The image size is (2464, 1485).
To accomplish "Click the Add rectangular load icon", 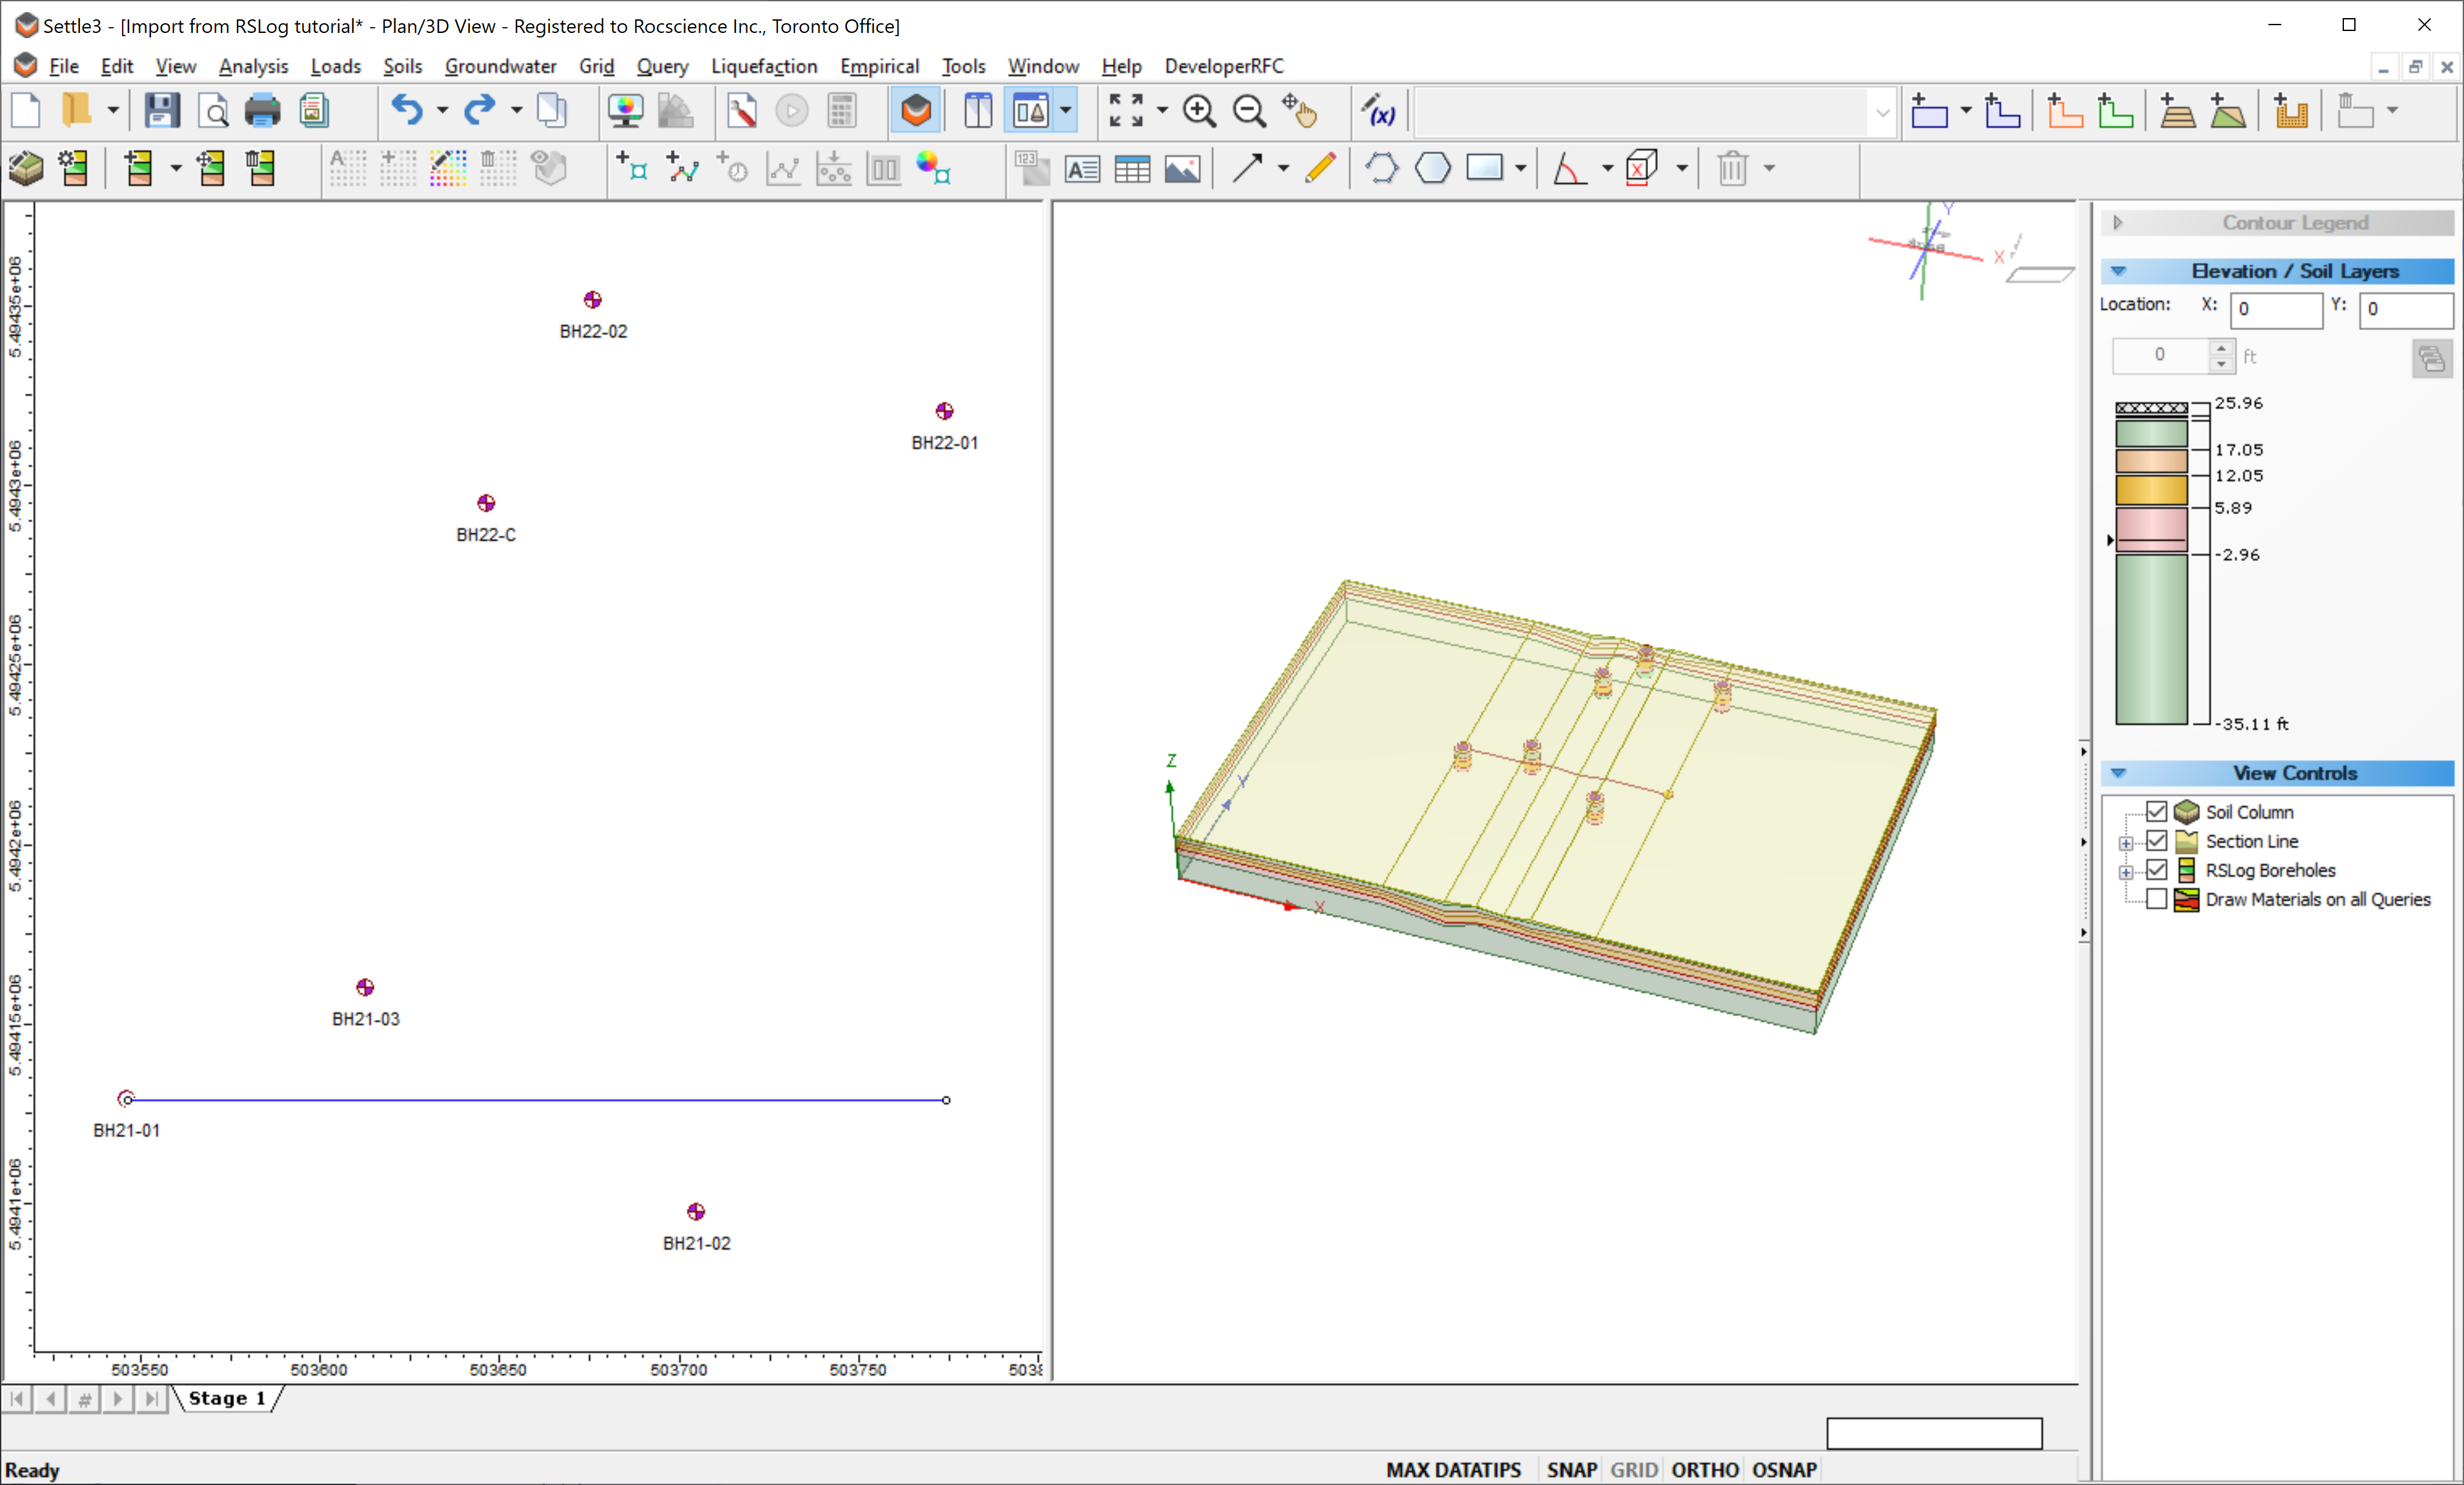I will 1929,110.
